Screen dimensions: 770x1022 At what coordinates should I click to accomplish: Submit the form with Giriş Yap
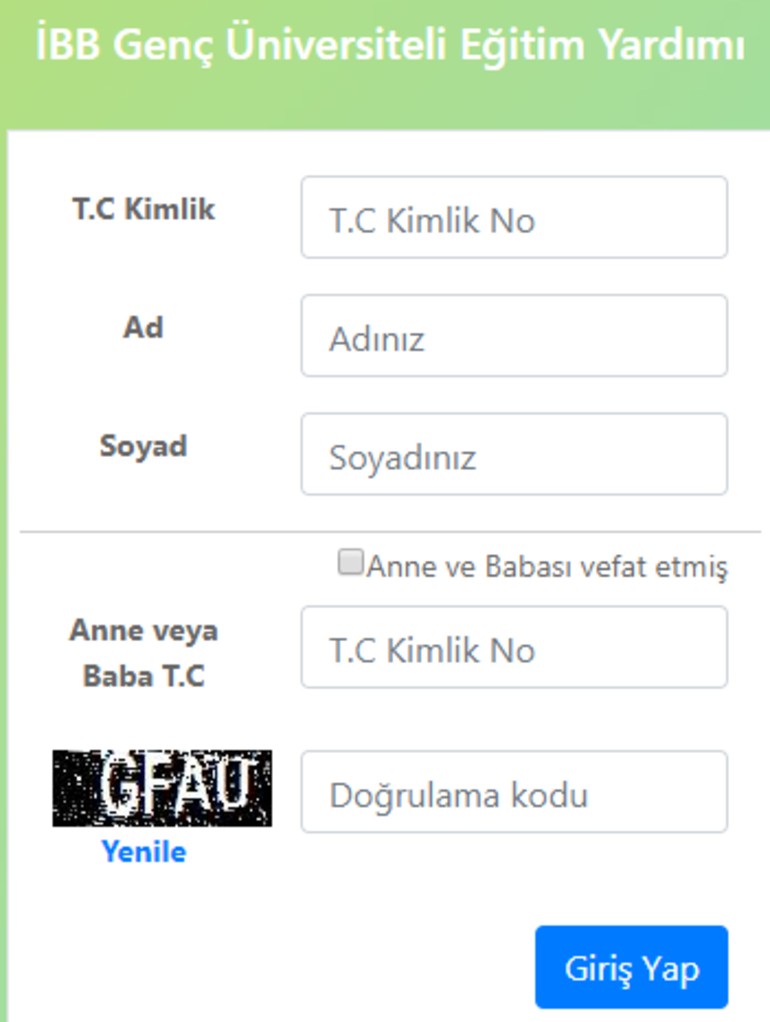pyautogui.click(x=631, y=967)
